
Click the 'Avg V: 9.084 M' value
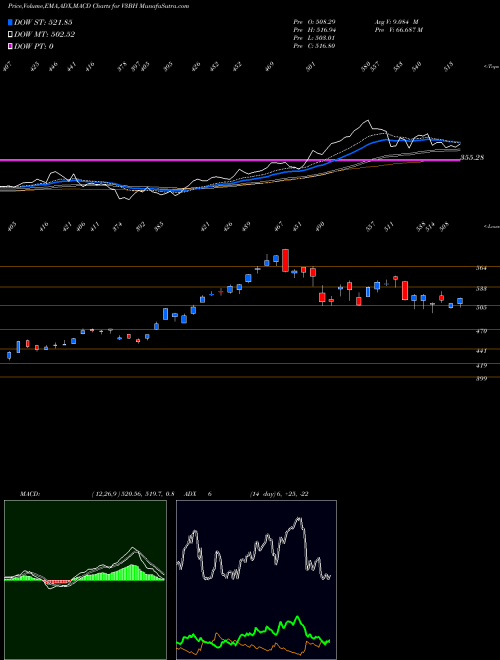[x=396, y=21]
